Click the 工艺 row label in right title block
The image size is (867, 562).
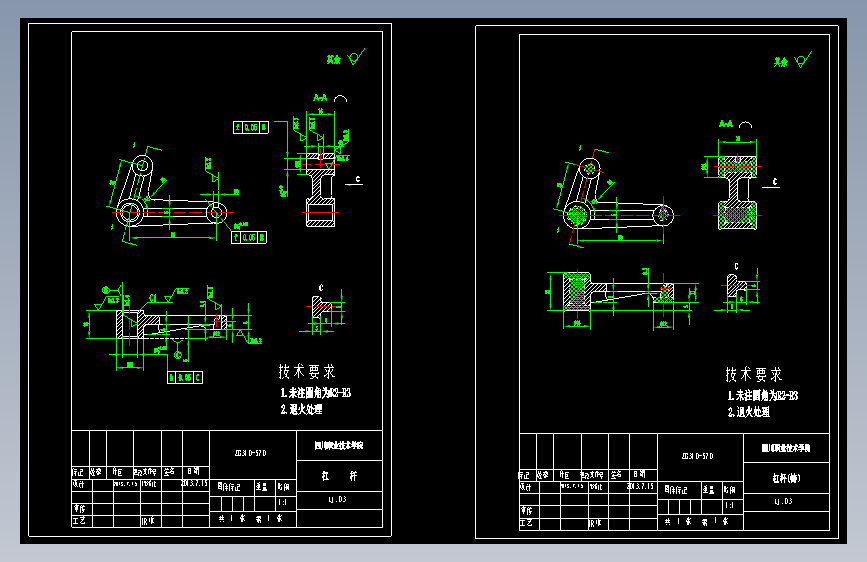point(526,523)
